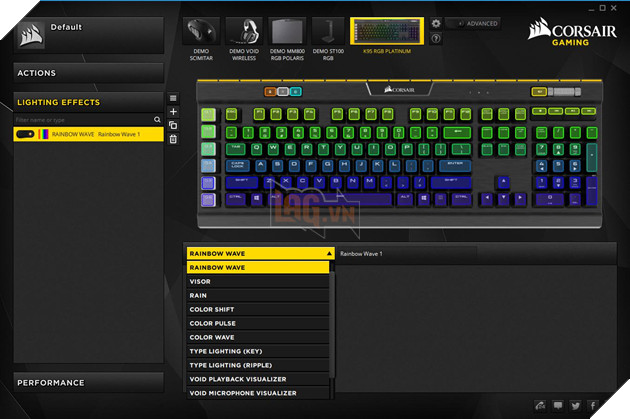Image resolution: width=630 pixels, height=419 pixels.
Task: Select the left Windows key on keyboard
Action: point(257,200)
